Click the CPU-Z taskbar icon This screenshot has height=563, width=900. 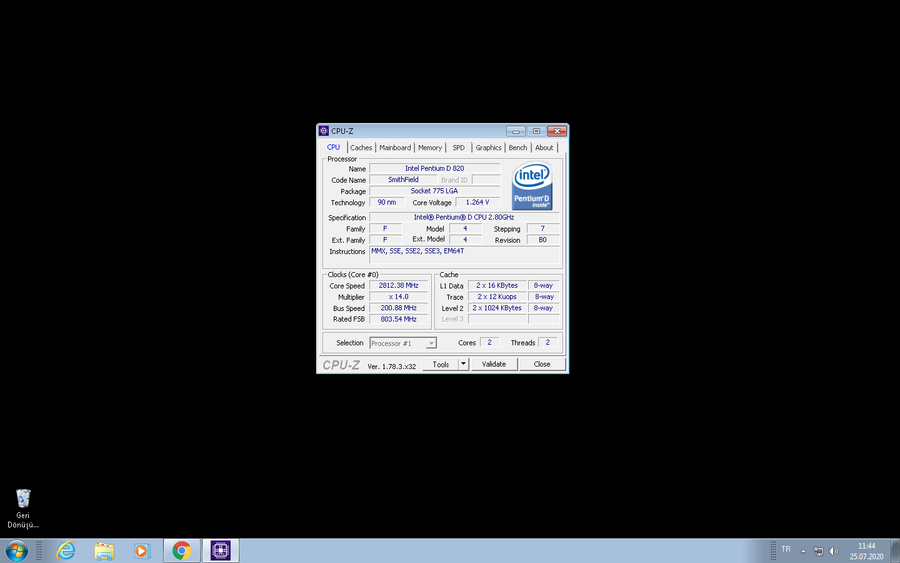220,551
